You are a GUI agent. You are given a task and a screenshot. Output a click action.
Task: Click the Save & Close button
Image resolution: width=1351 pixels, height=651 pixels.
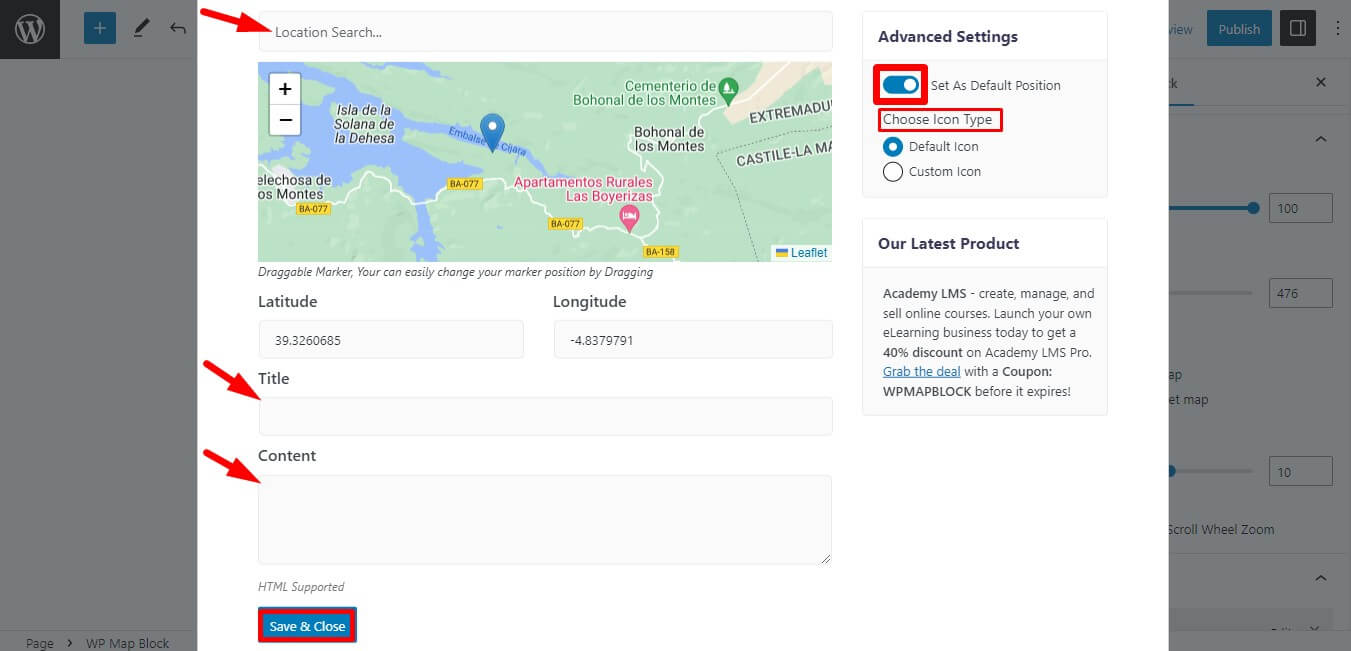[306, 624]
